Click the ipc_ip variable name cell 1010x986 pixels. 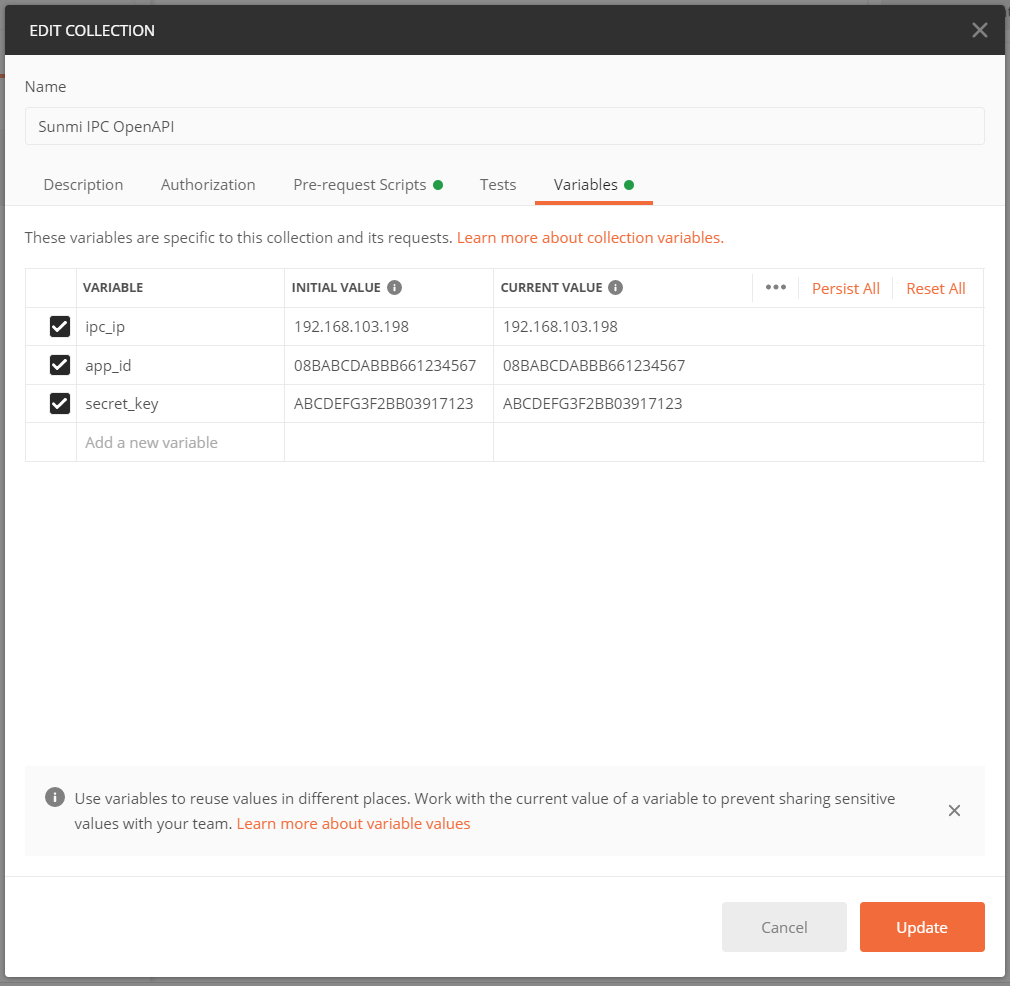(x=180, y=327)
